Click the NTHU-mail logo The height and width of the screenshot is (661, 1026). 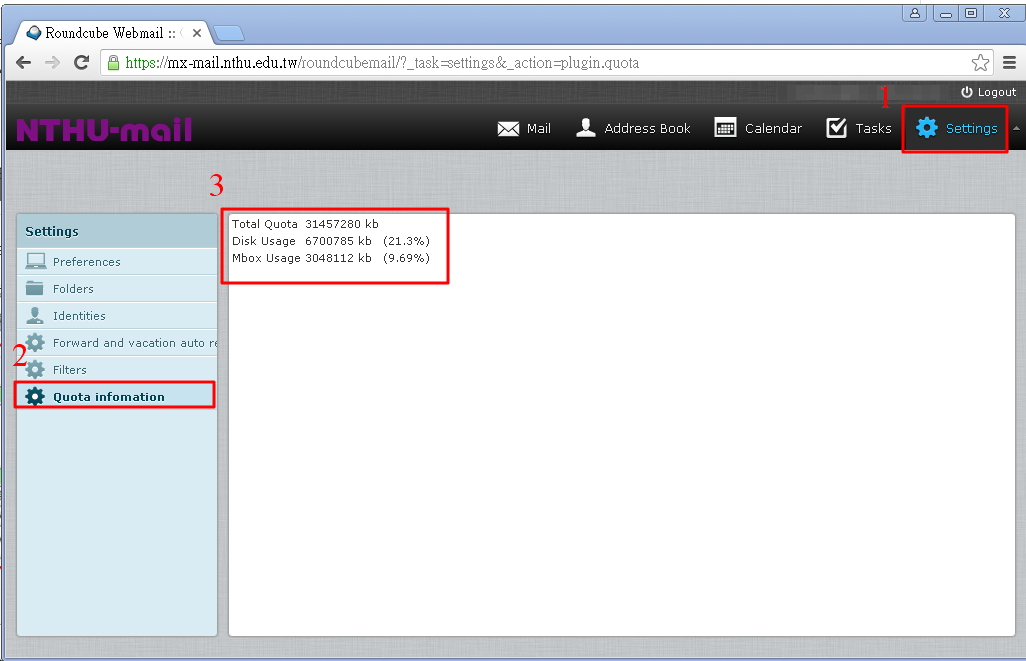104,130
